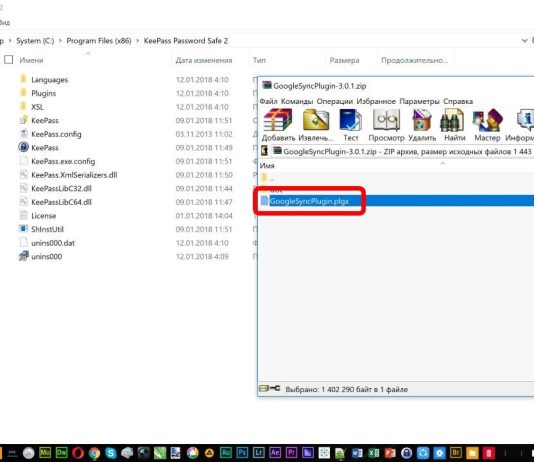Click the Test (Тест) toolbar icon
534x462 pixels.
(x=350, y=120)
